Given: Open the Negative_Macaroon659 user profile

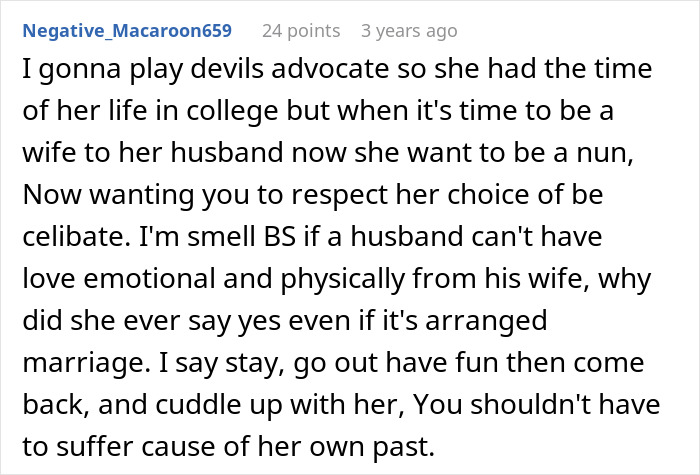Looking at the screenshot, I should 126,30.
